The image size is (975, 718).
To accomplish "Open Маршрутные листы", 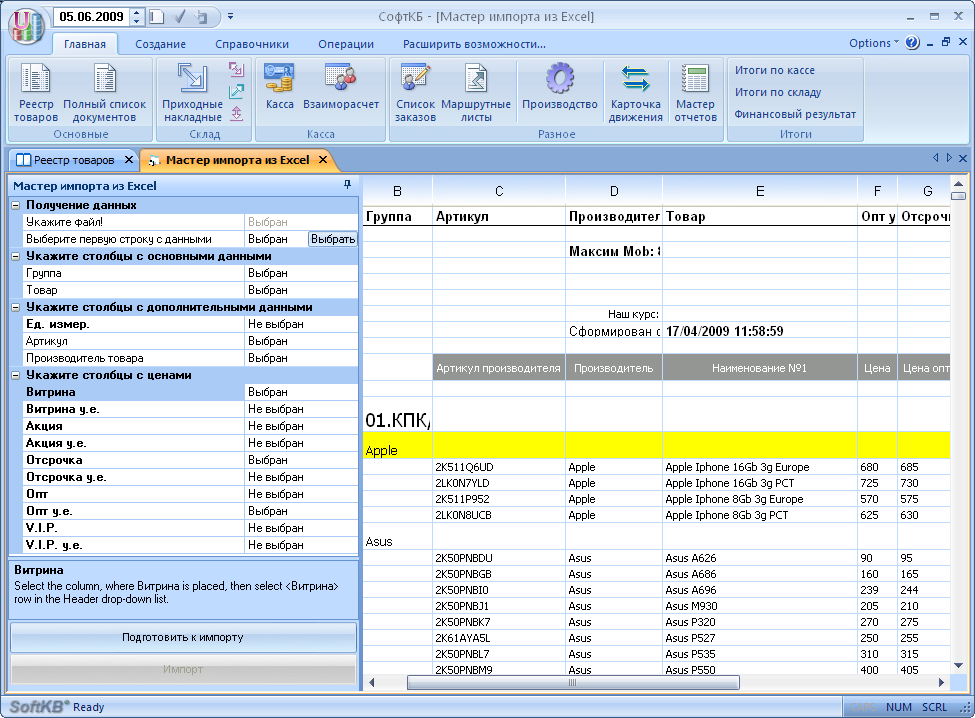I will (x=476, y=92).
